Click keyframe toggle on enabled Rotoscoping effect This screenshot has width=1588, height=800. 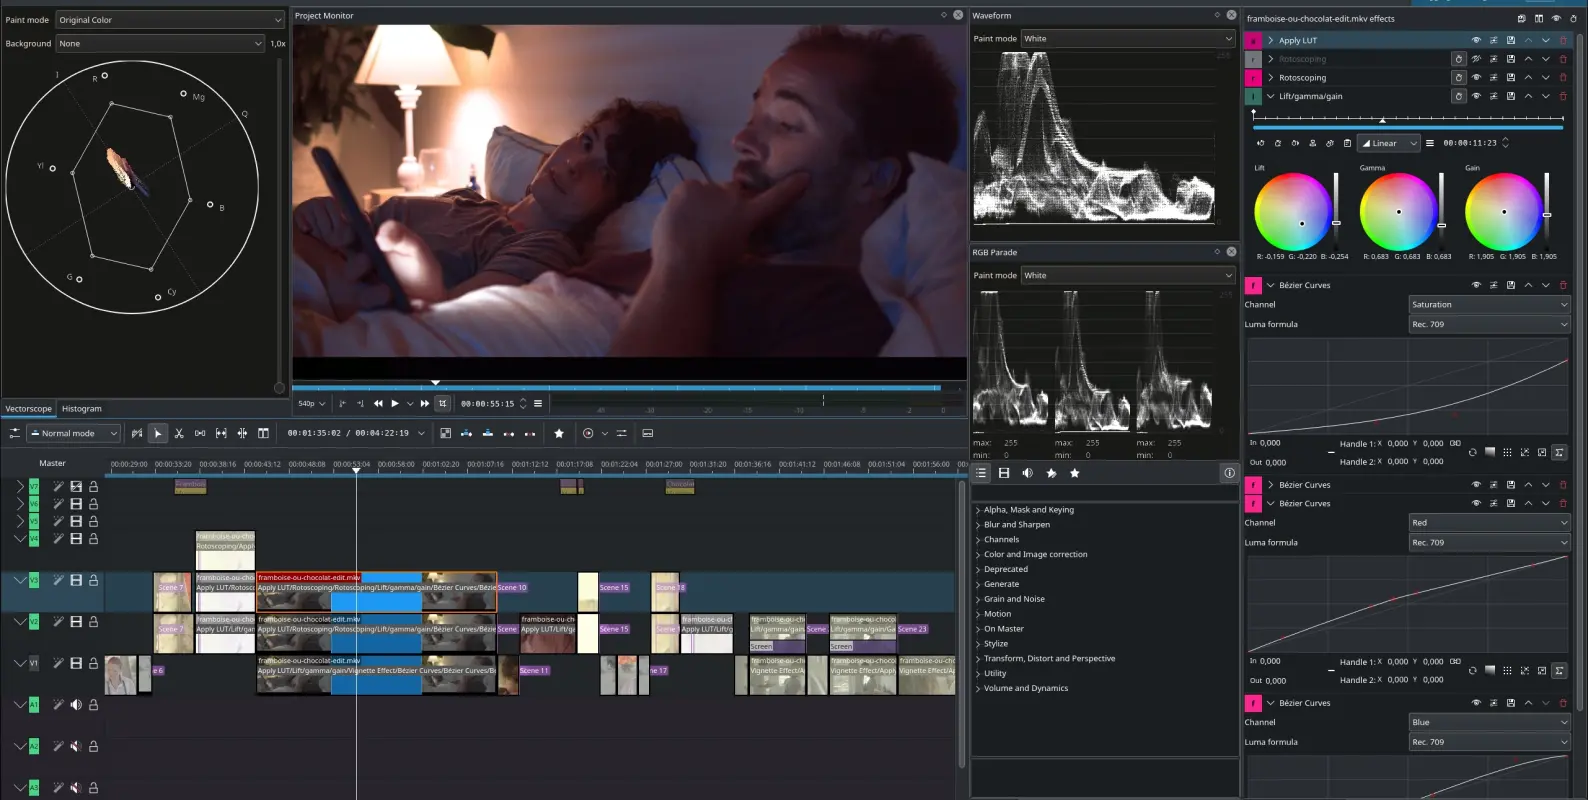pyautogui.click(x=1459, y=77)
